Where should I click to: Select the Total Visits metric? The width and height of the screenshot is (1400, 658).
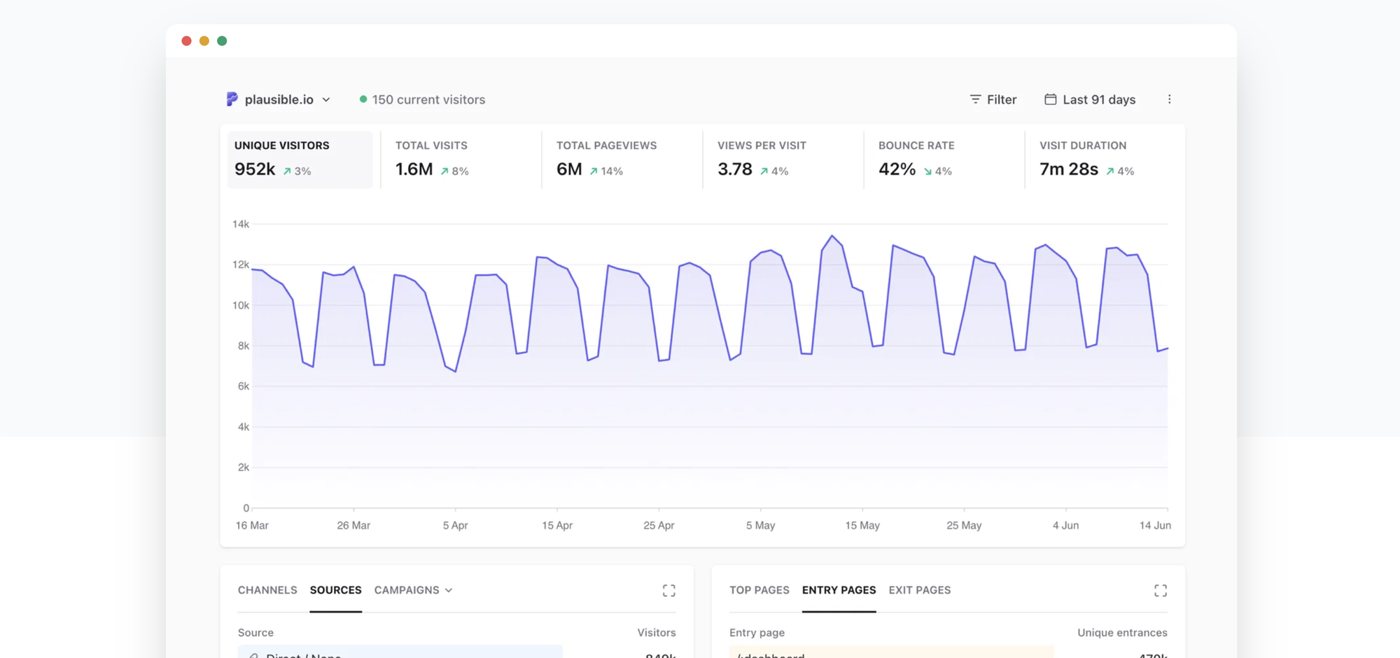(x=461, y=159)
